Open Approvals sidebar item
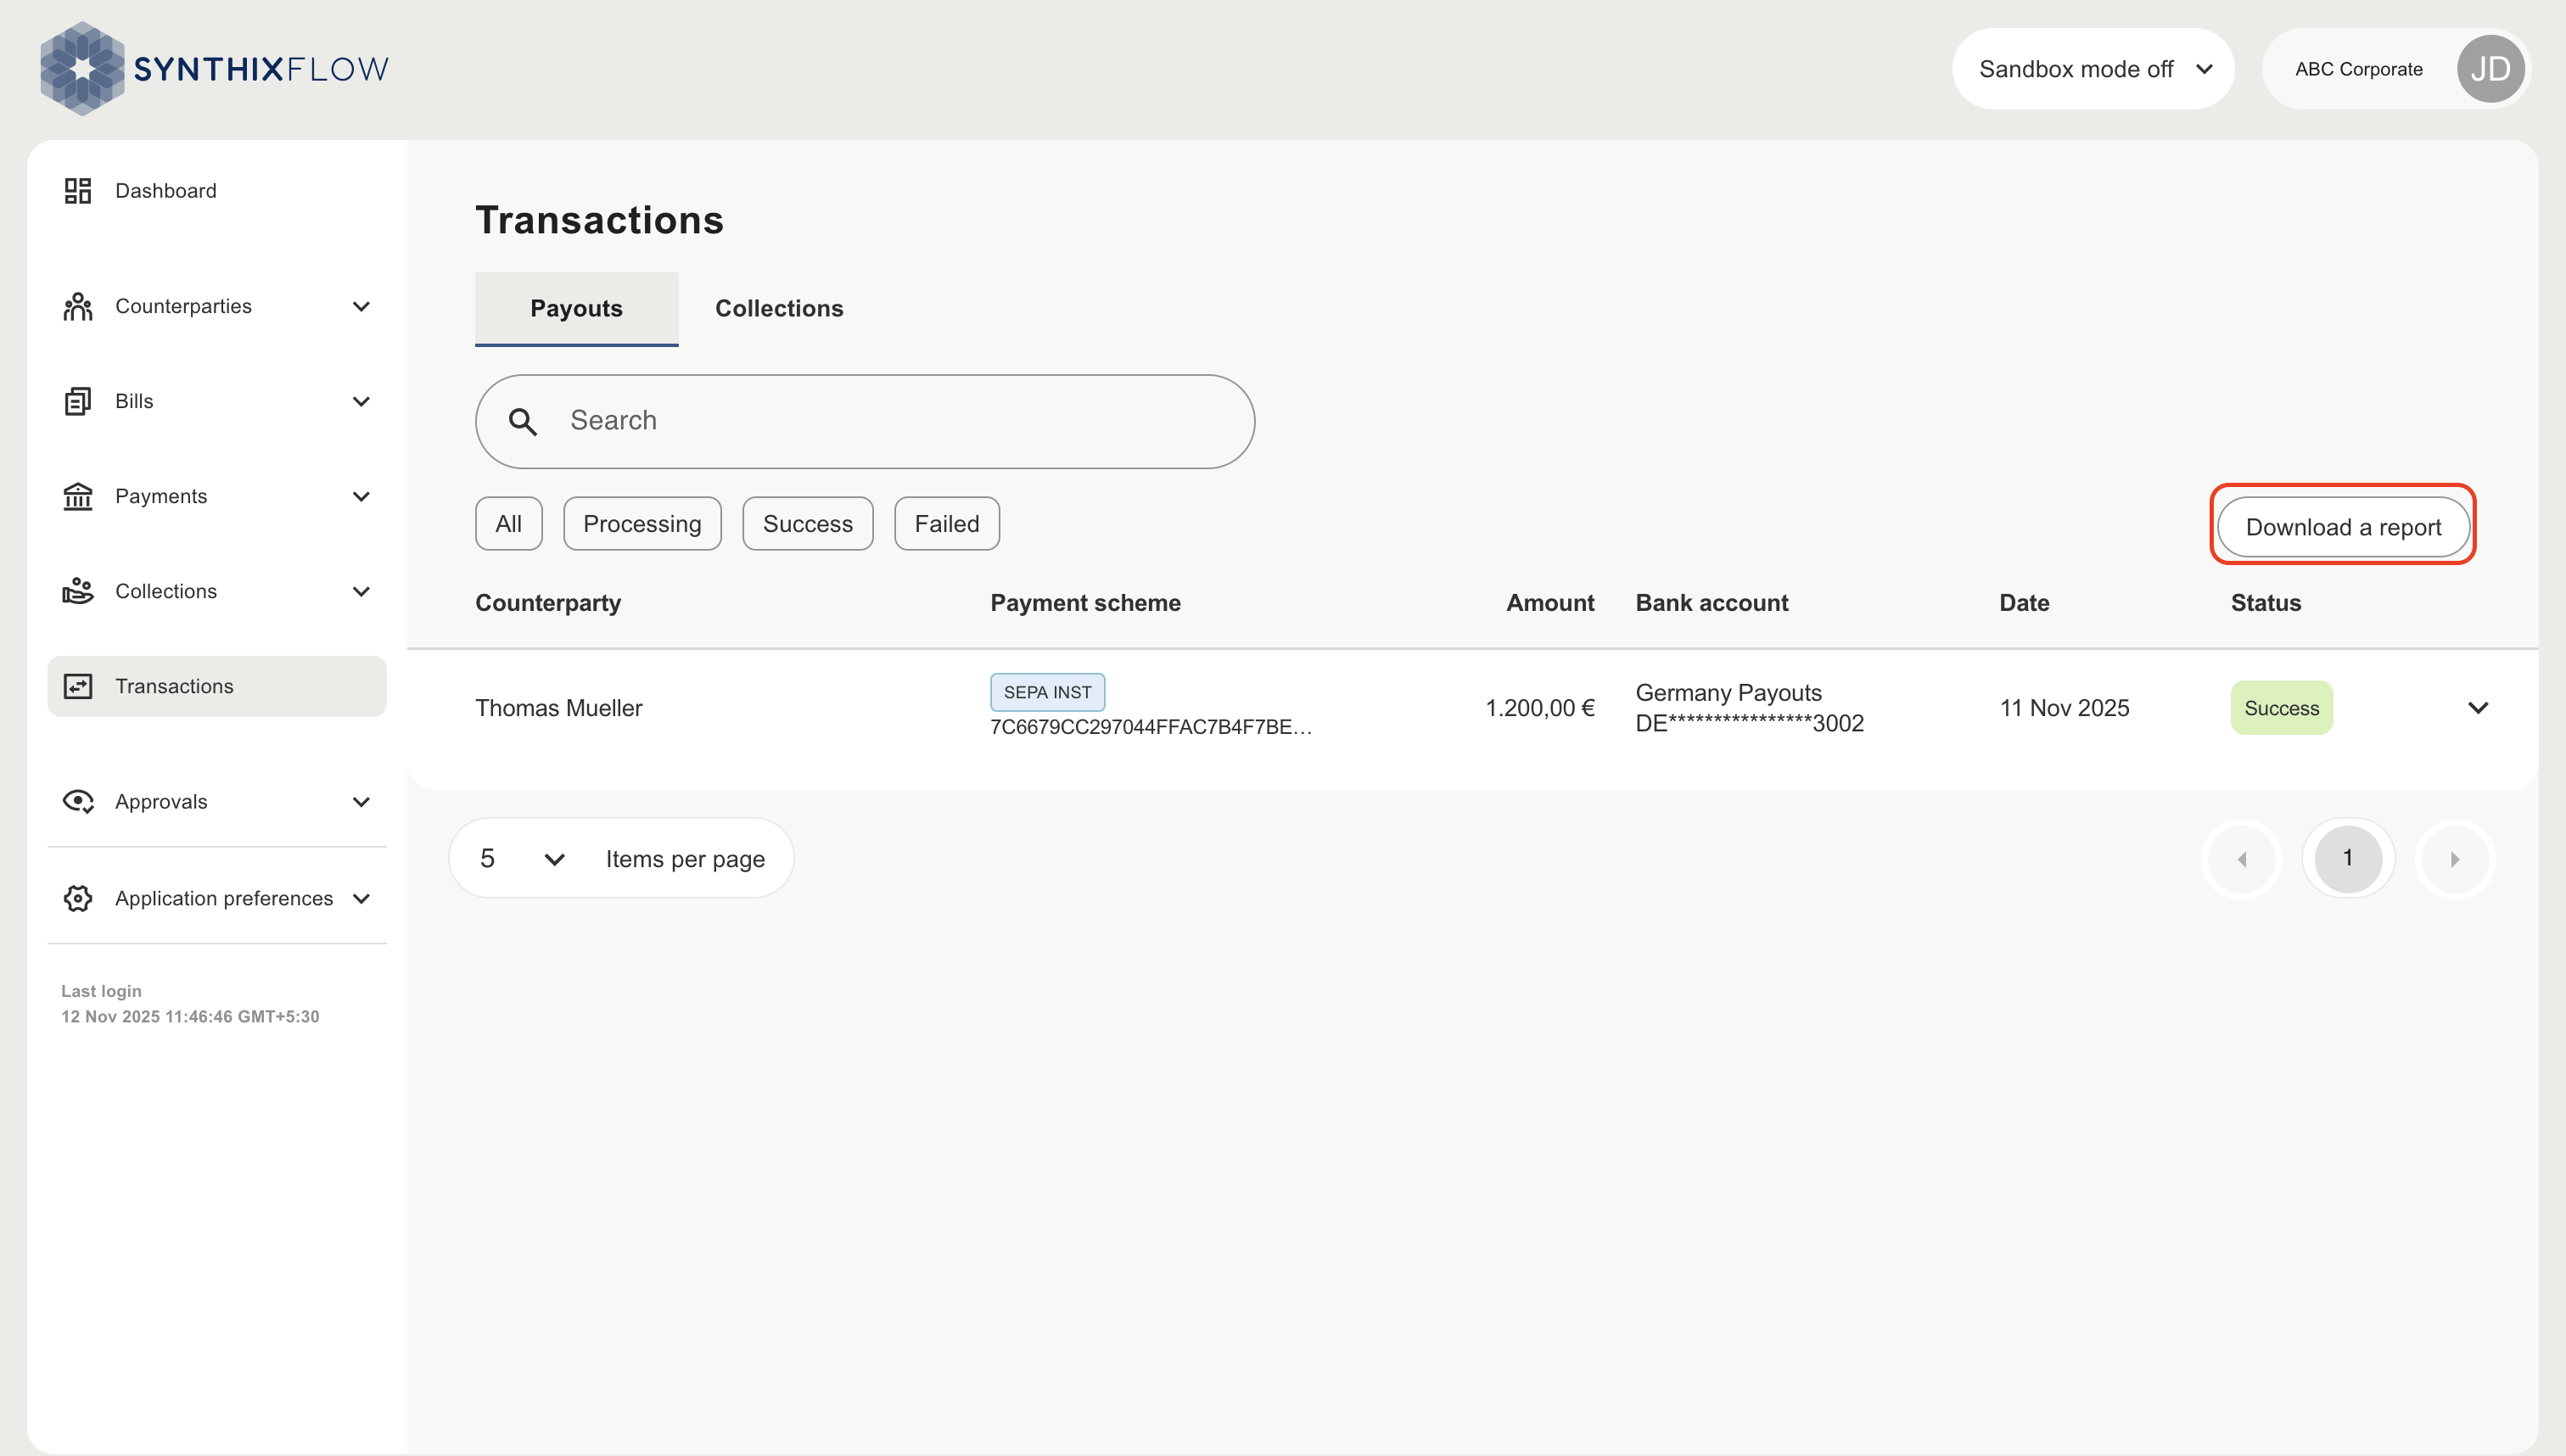The width and height of the screenshot is (2566, 1456). [217, 802]
